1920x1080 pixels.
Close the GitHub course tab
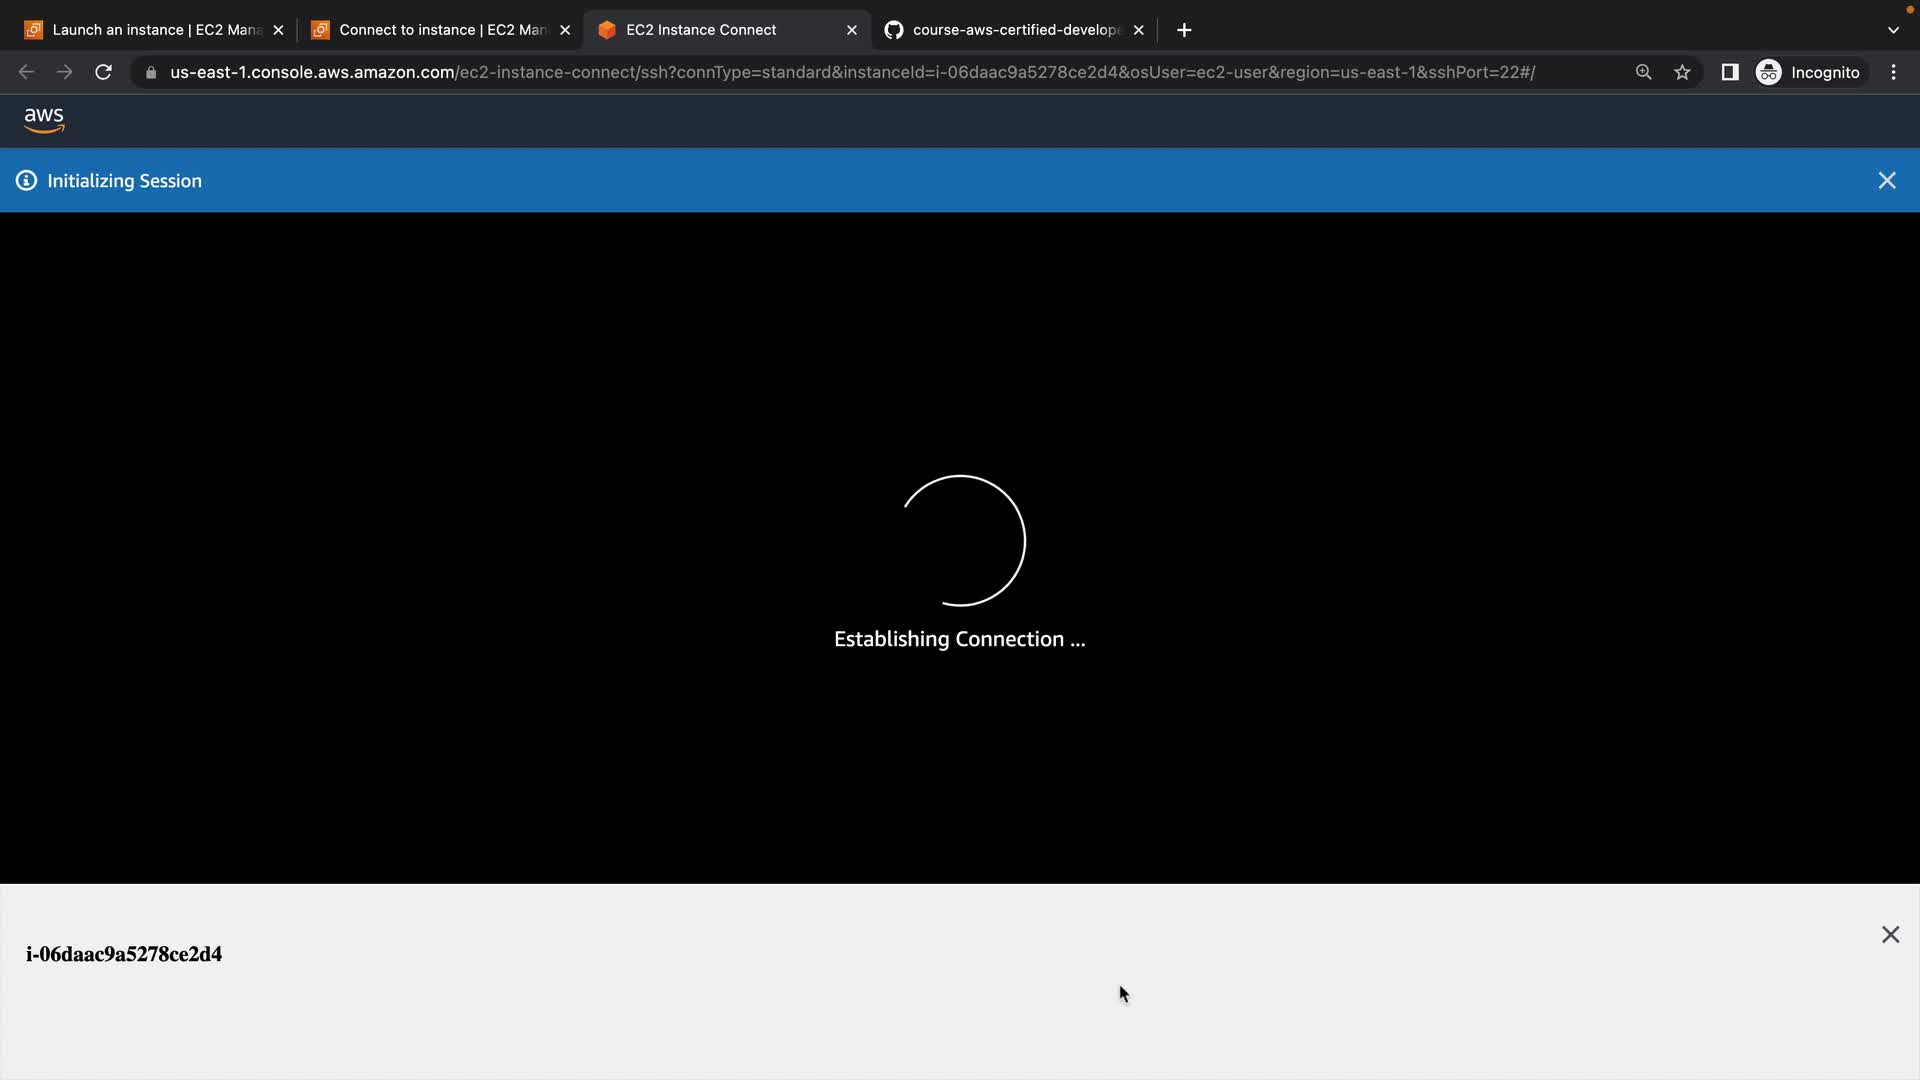[x=1138, y=30]
